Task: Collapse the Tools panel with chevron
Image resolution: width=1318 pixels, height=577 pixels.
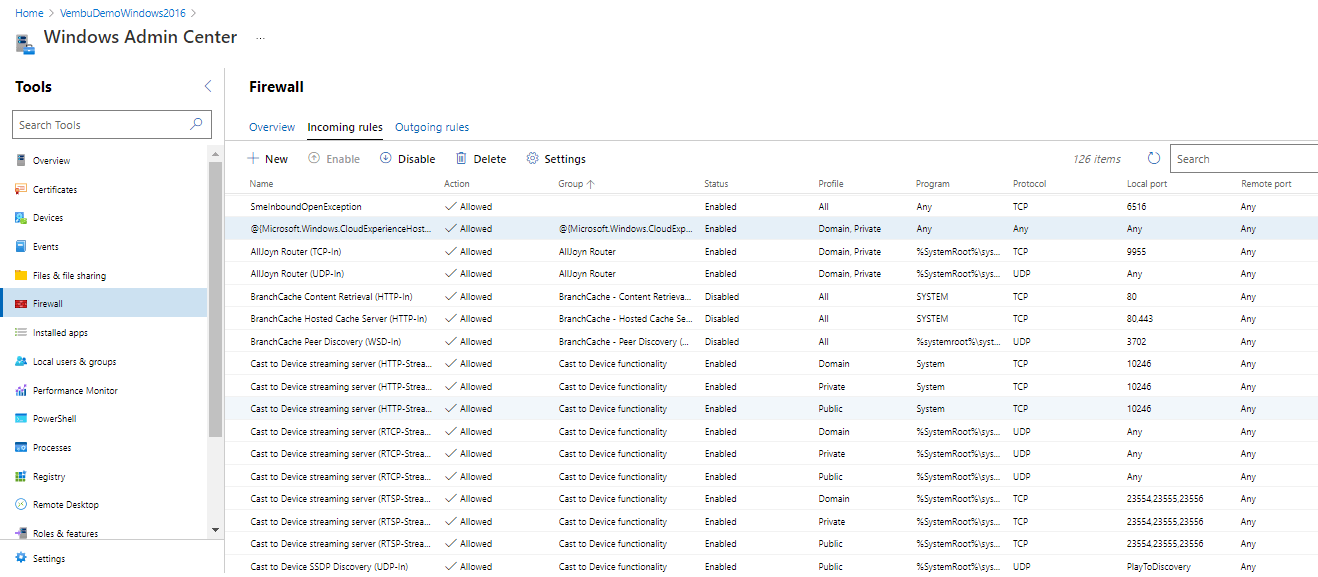Action: pyautogui.click(x=208, y=86)
